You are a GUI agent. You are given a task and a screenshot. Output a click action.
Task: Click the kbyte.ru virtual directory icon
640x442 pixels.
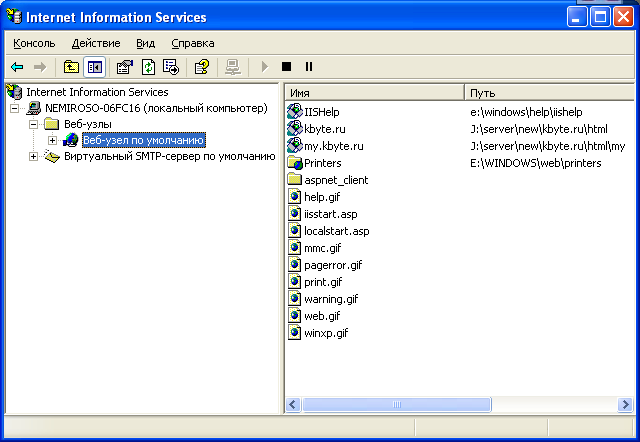294,129
